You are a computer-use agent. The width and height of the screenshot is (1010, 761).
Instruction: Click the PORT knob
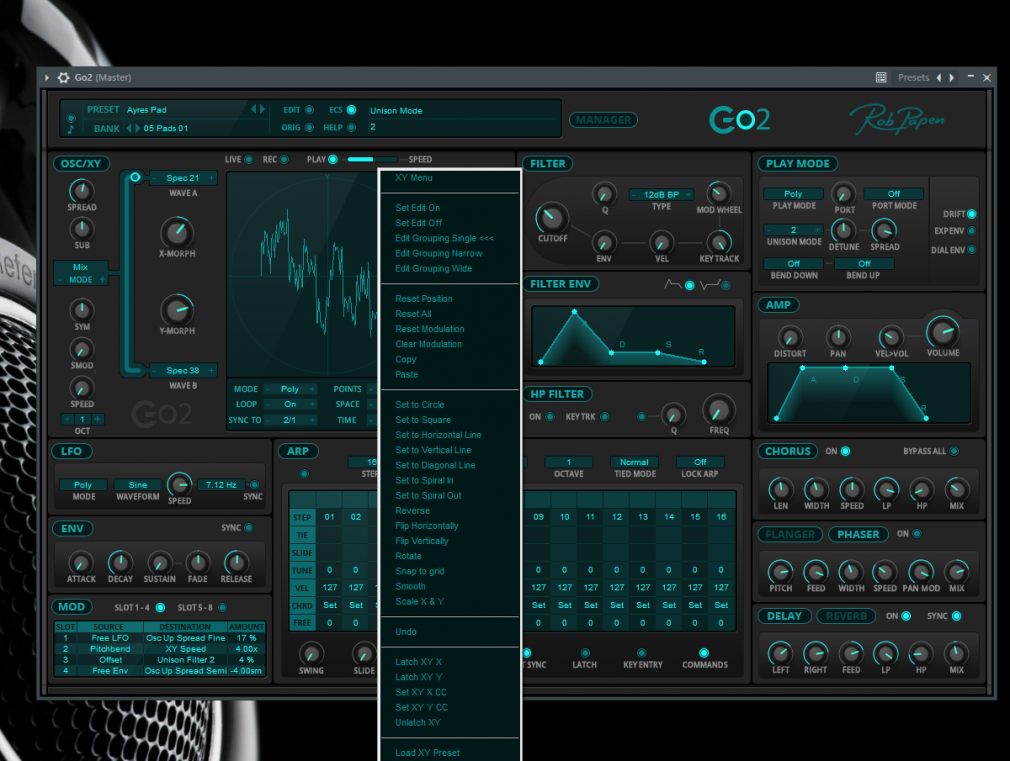(x=844, y=193)
